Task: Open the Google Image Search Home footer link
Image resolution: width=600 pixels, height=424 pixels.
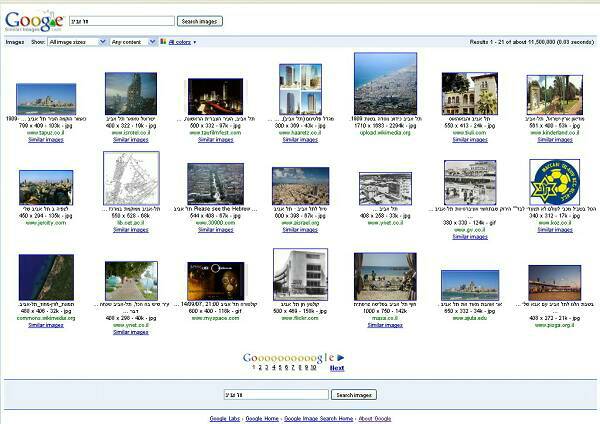Action: point(318,419)
